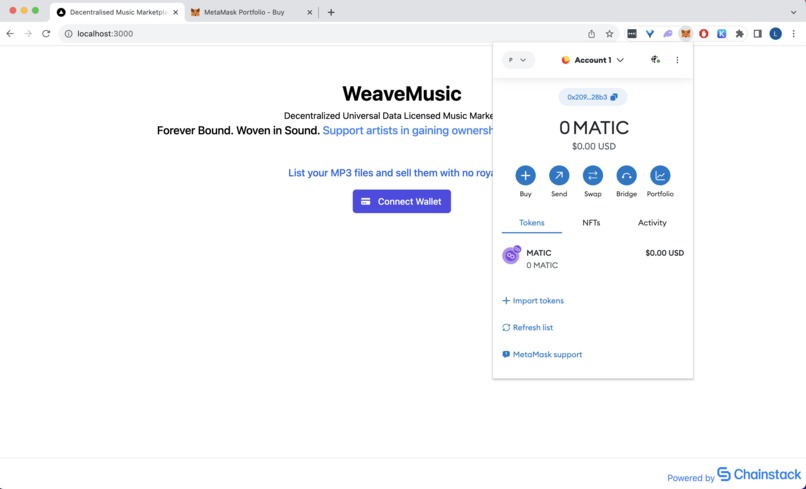This screenshot has height=489, width=806.
Task: Expand the Account 1 dropdown
Action: pyautogui.click(x=592, y=60)
